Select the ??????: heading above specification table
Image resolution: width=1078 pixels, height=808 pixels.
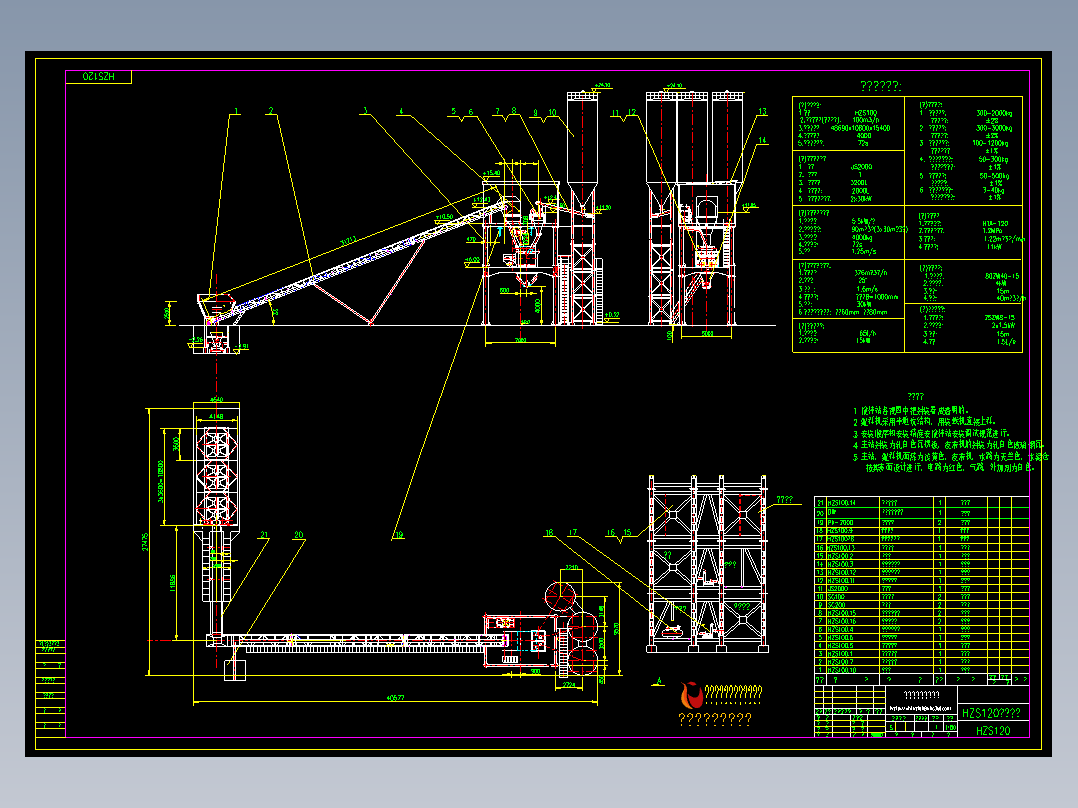(881, 86)
